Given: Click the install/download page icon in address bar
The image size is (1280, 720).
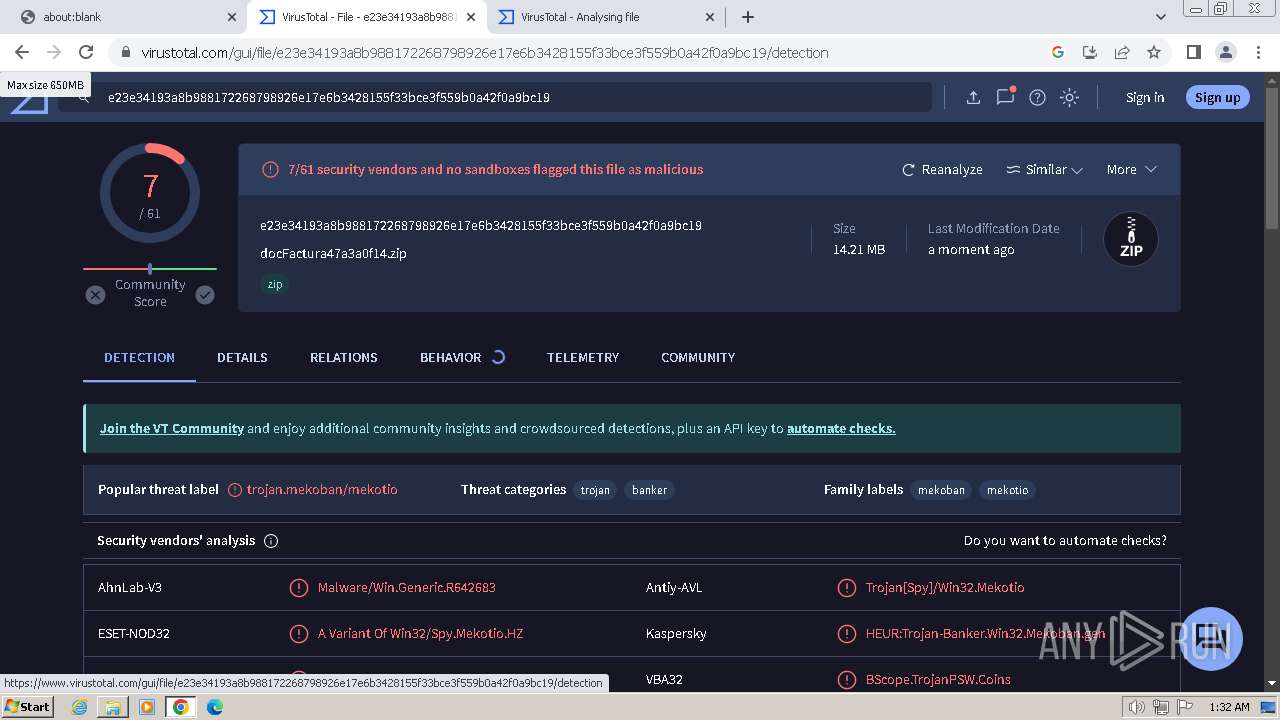Looking at the screenshot, I should pyautogui.click(x=1090, y=52).
